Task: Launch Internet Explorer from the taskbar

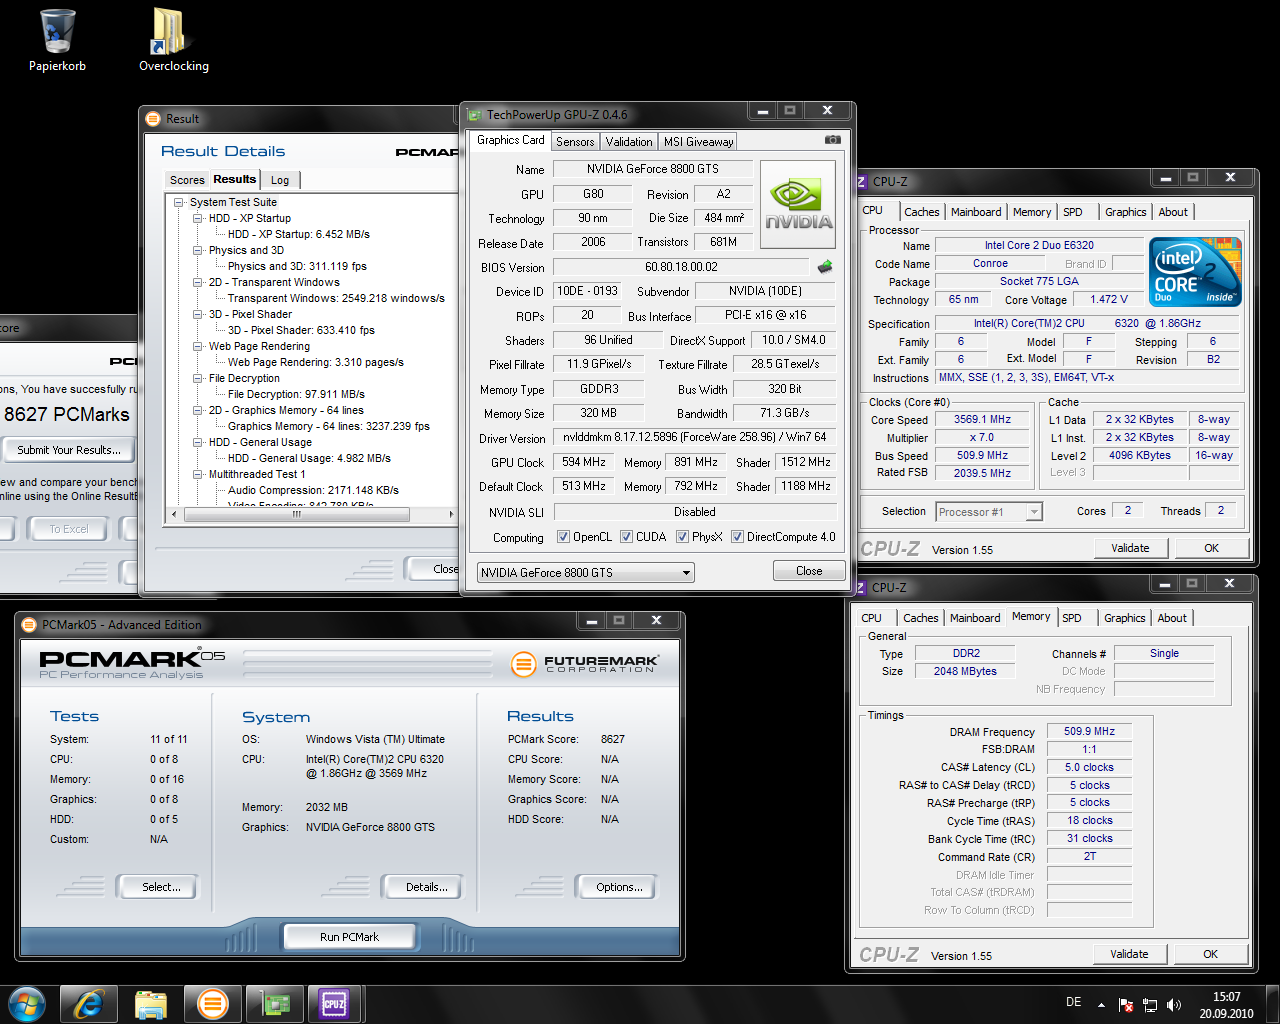Action: click(89, 1004)
